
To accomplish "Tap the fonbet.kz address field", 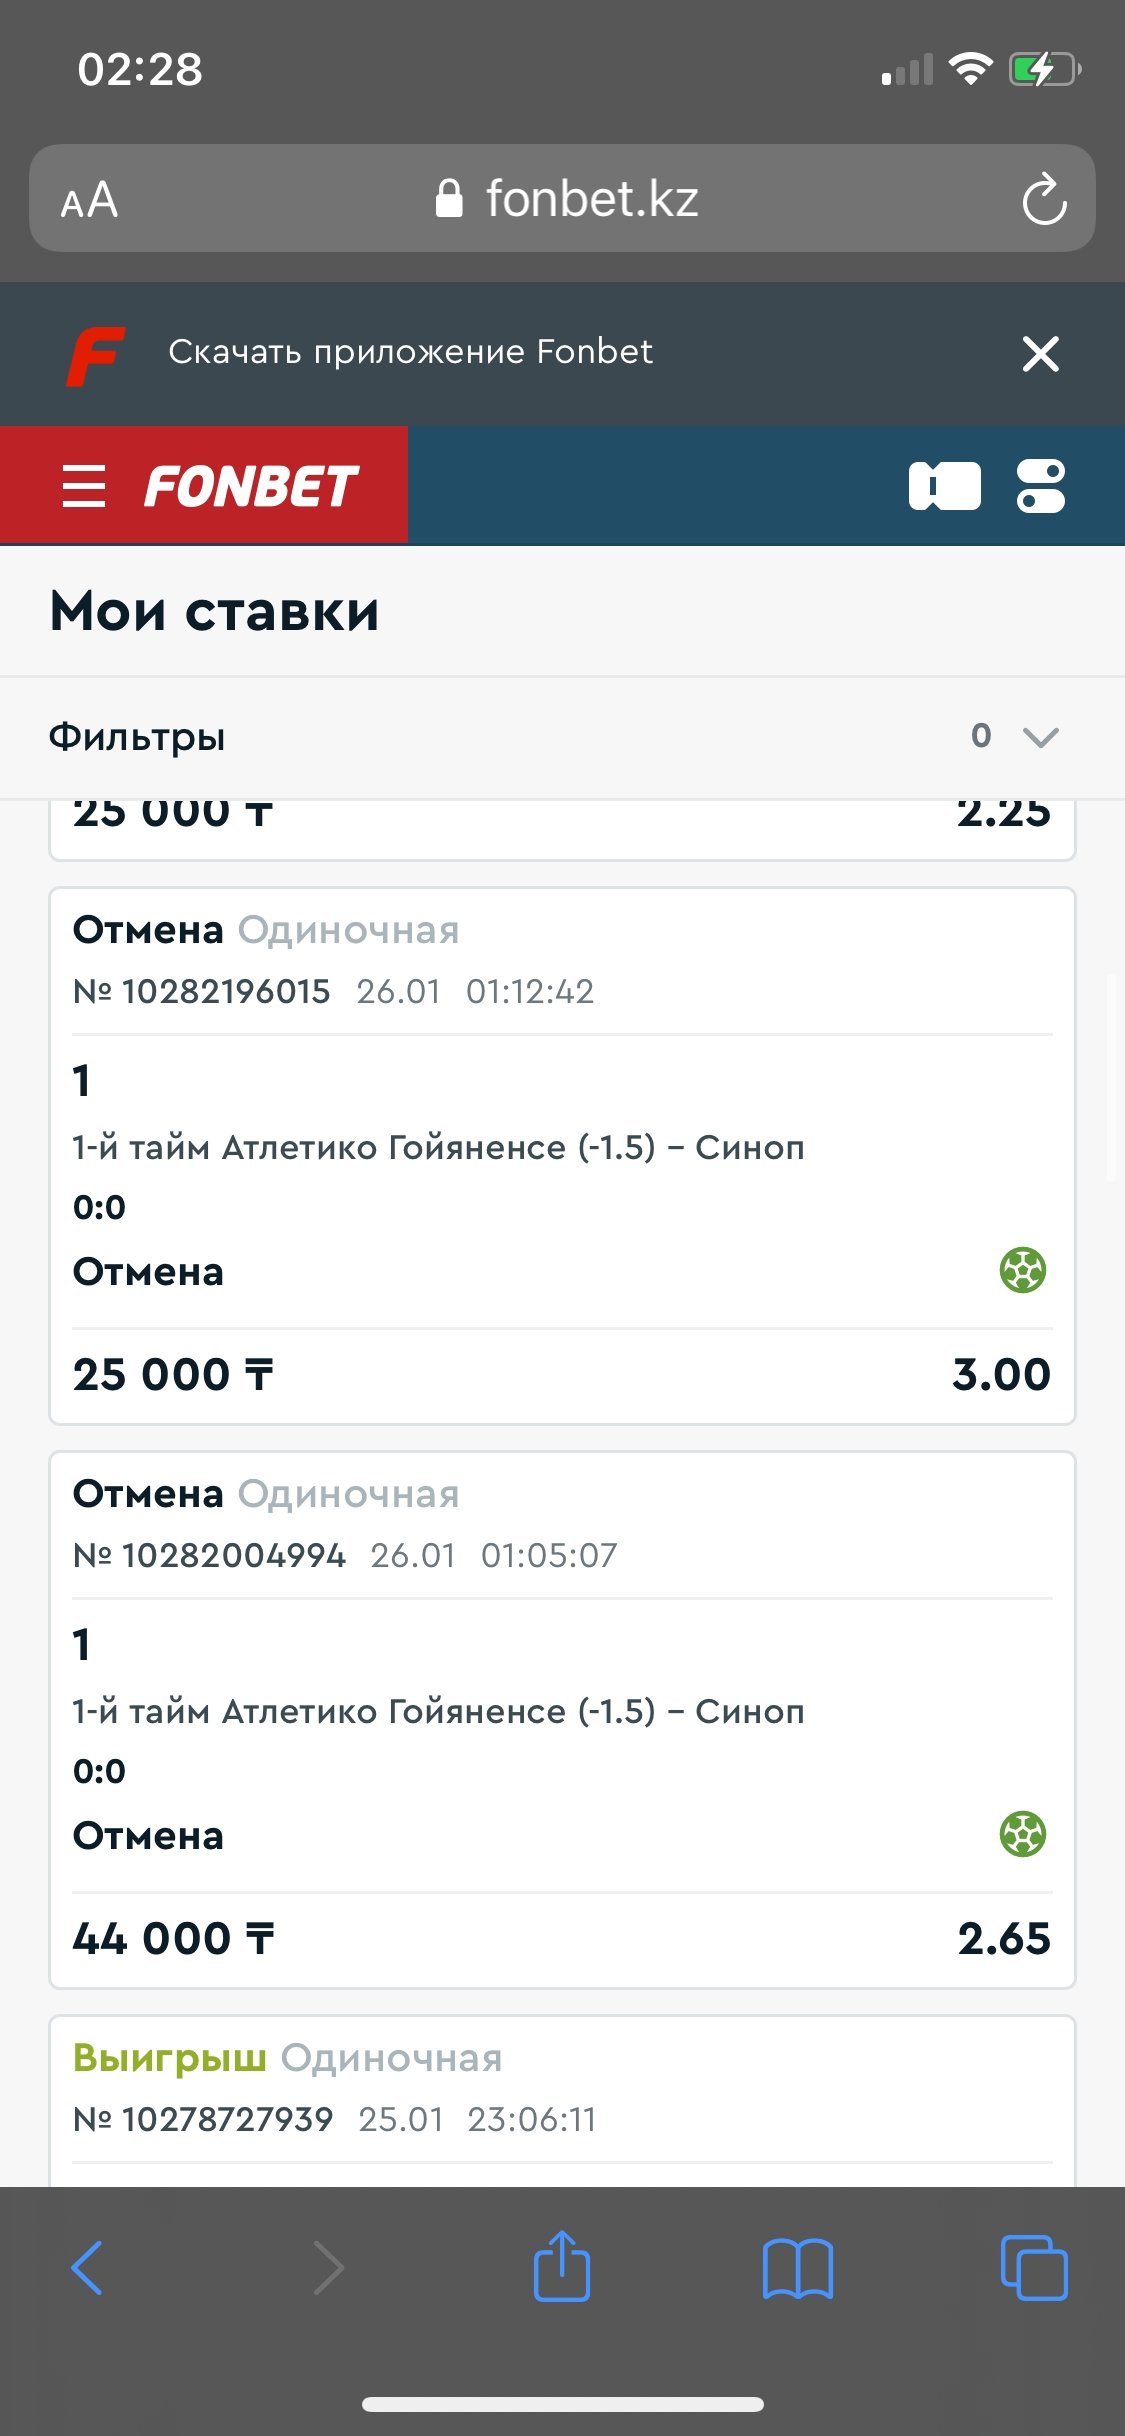I will coord(566,199).
